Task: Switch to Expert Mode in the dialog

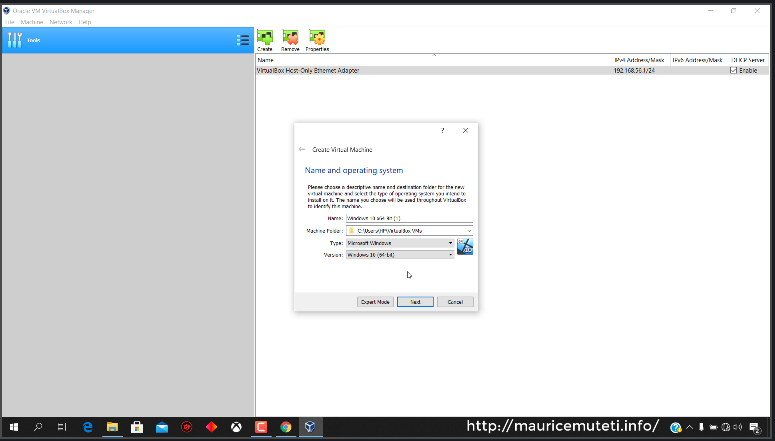Action: [375, 302]
